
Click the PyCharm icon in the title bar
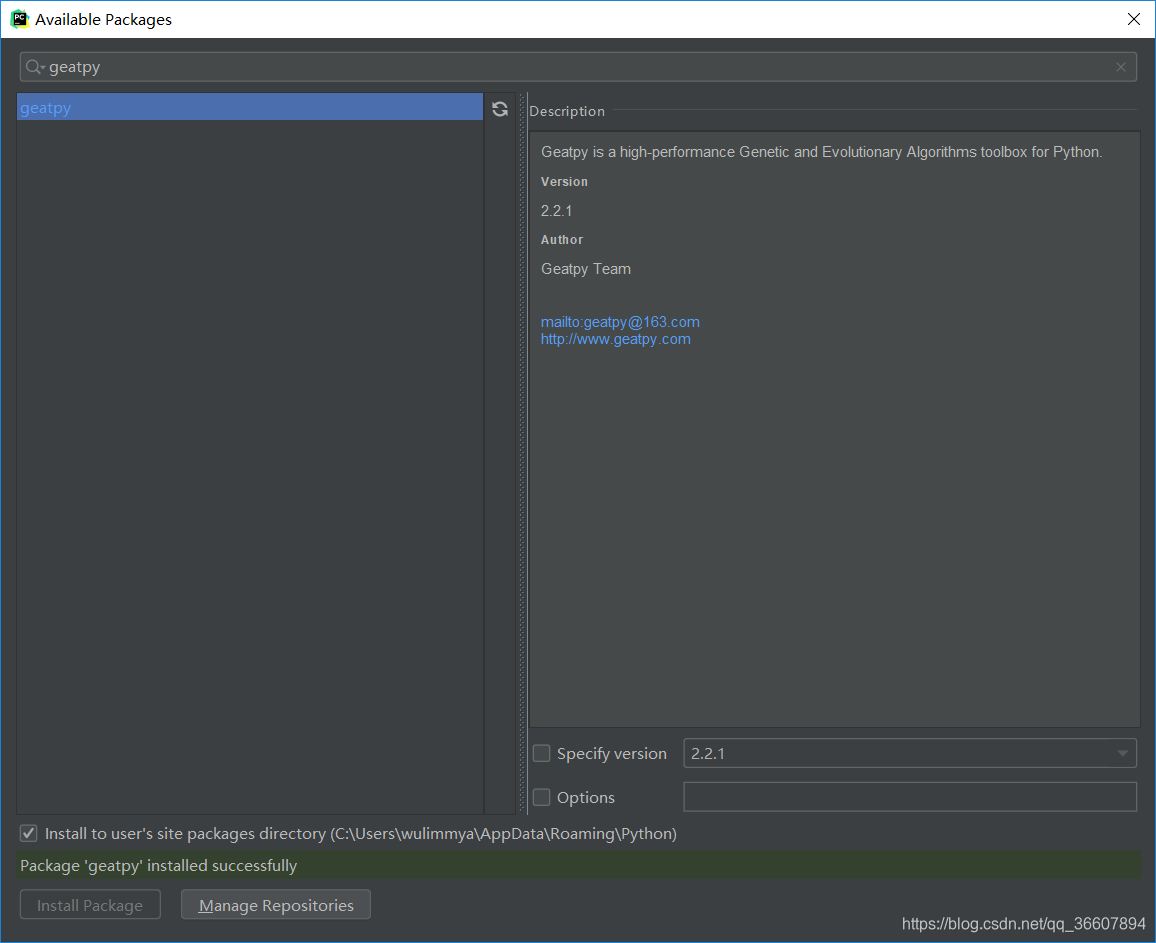coord(19,19)
